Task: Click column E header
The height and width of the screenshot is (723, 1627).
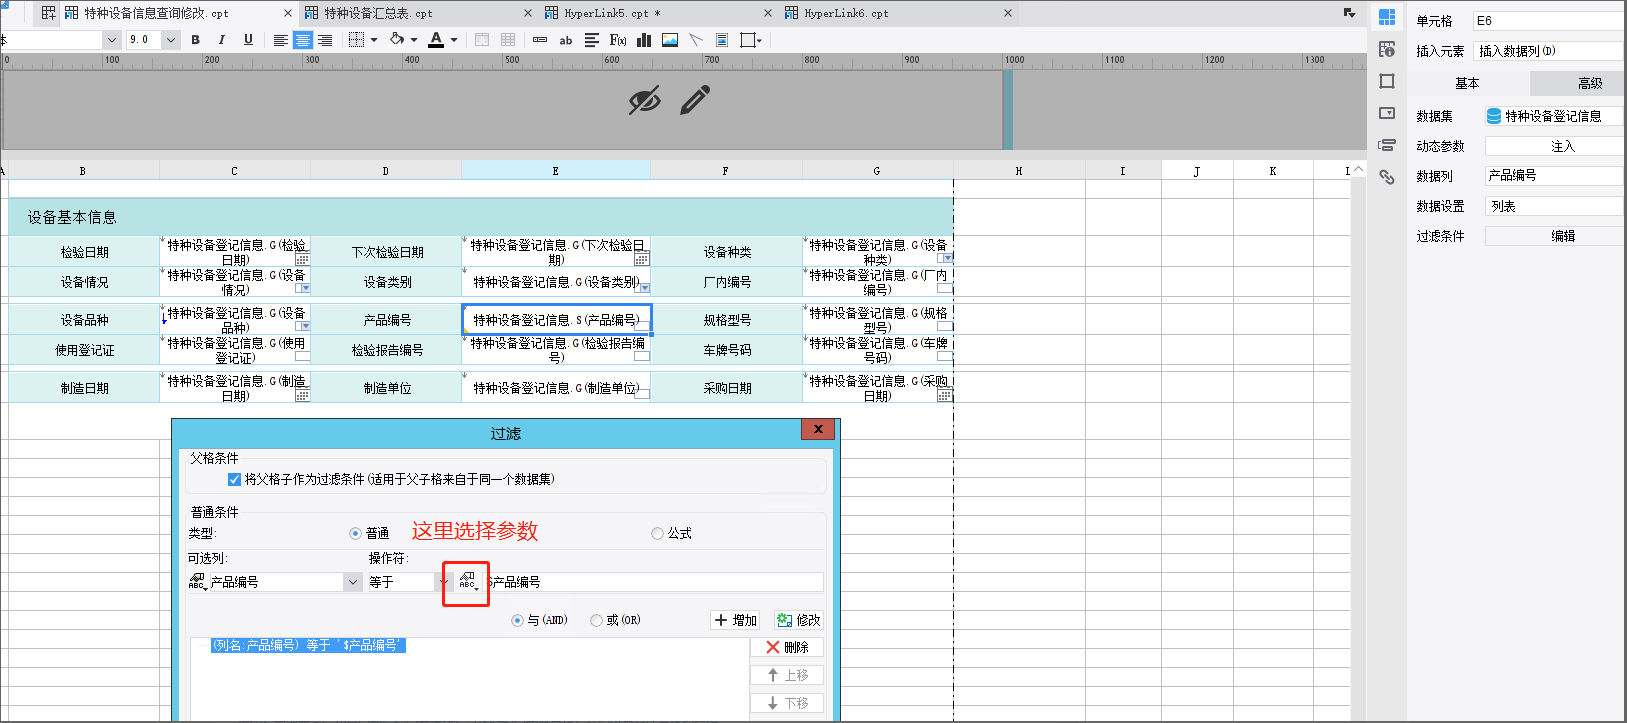Action: coord(556,171)
